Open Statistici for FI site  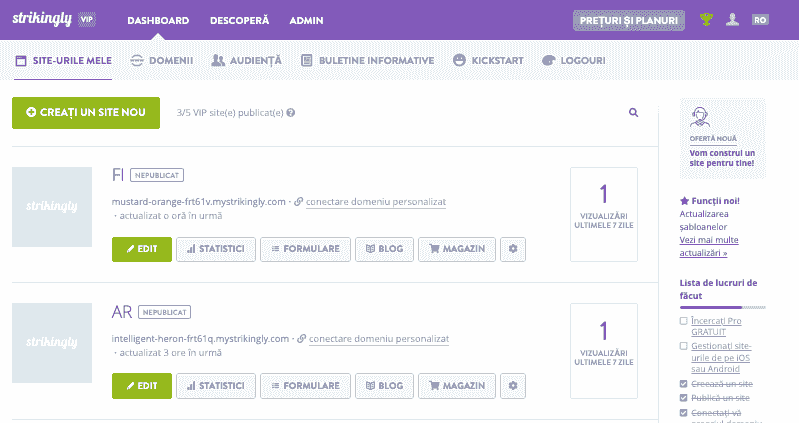[x=216, y=249]
